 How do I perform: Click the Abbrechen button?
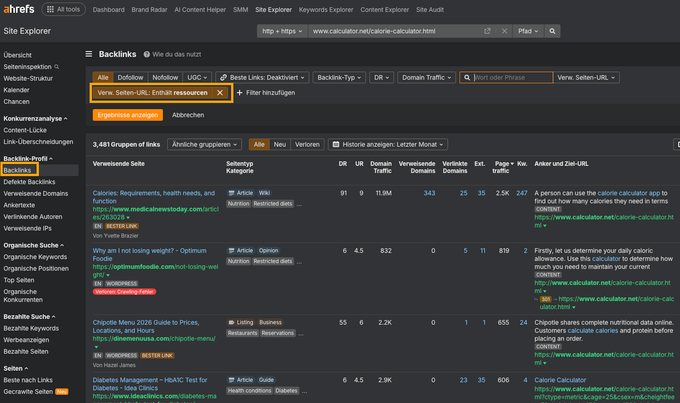pos(188,115)
